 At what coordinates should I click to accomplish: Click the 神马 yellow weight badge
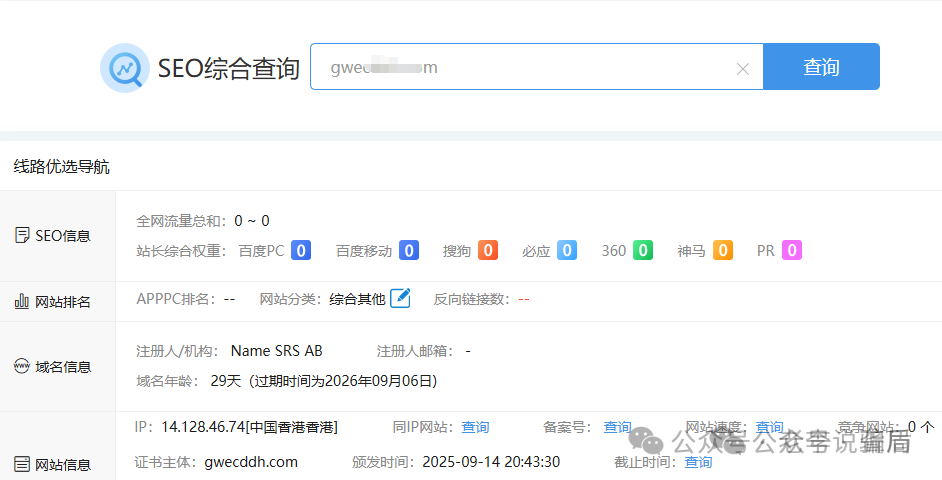(x=723, y=250)
